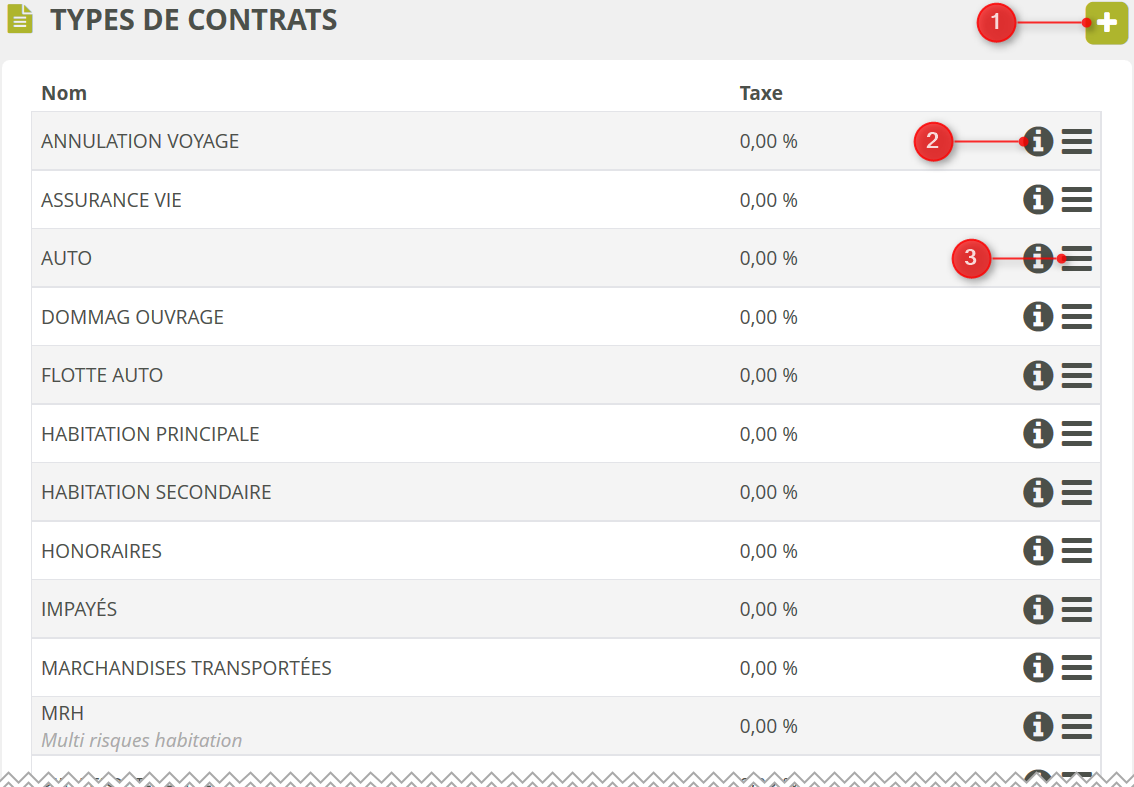Click the FLOTTE AUTO contract name
Image resolution: width=1134 pixels, height=787 pixels.
pyautogui.click(x=102, y=375)
